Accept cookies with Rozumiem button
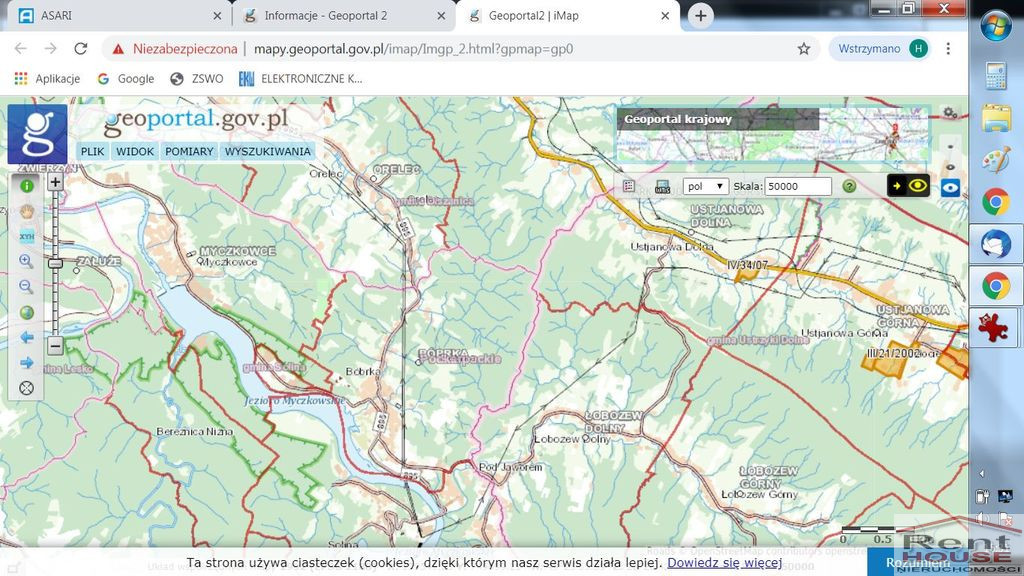 (918, 562)
